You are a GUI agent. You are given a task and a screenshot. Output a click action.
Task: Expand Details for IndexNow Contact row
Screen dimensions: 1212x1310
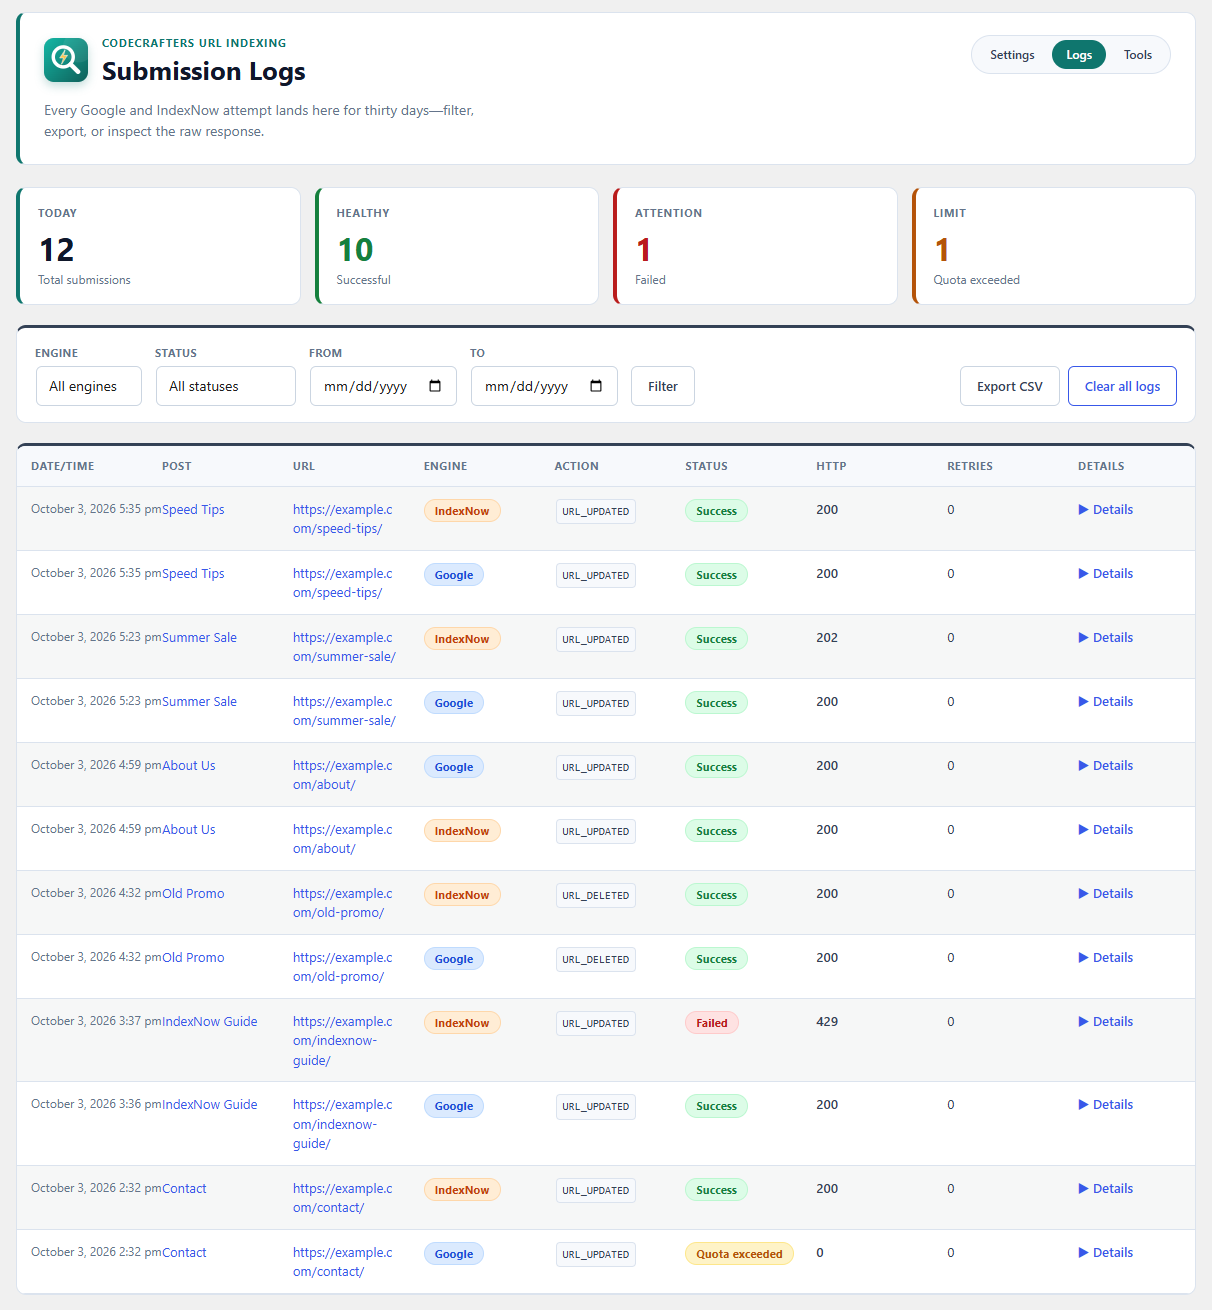tap(1105, 1188)
